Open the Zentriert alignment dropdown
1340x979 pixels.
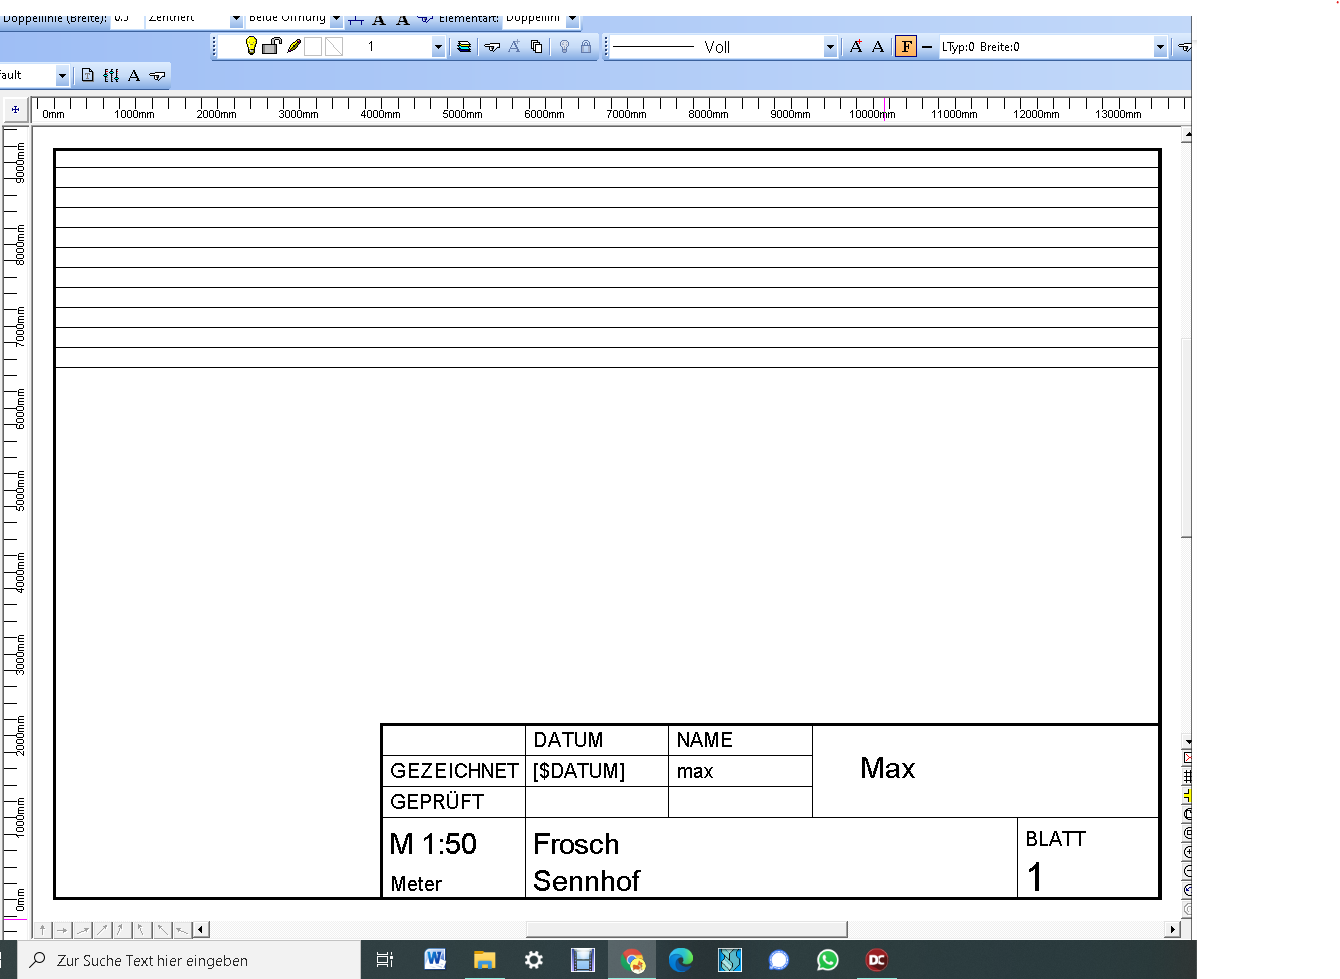pos(237,18)
